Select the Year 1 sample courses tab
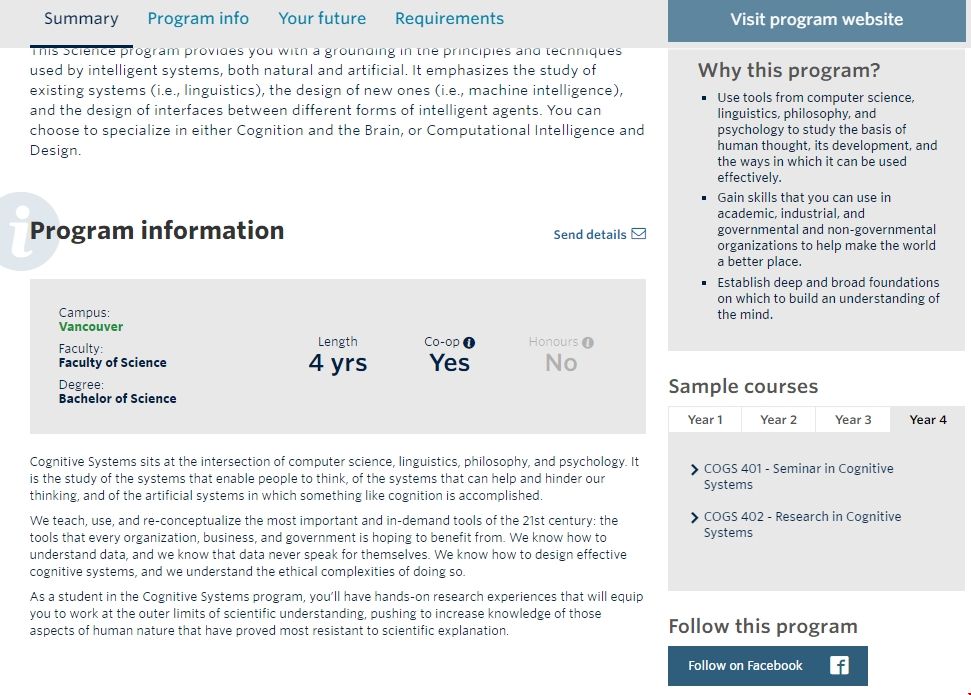 click(705, 420)
